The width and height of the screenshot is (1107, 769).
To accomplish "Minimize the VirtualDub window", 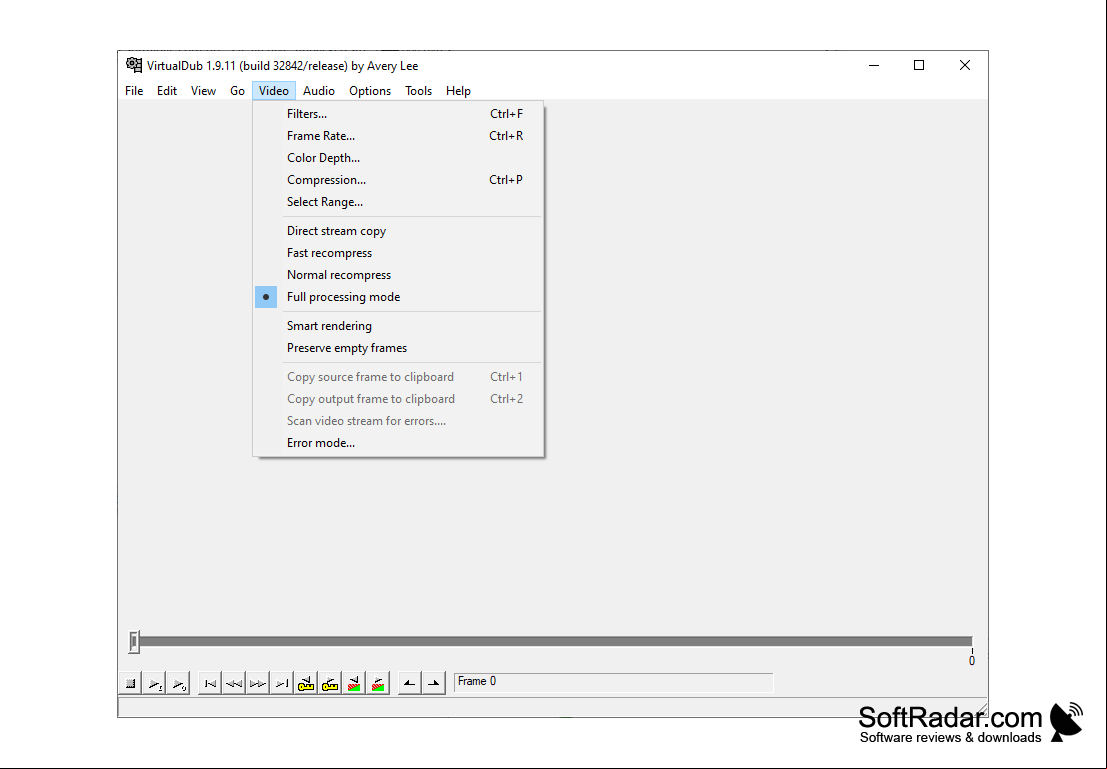I will [x=874, y=65].
